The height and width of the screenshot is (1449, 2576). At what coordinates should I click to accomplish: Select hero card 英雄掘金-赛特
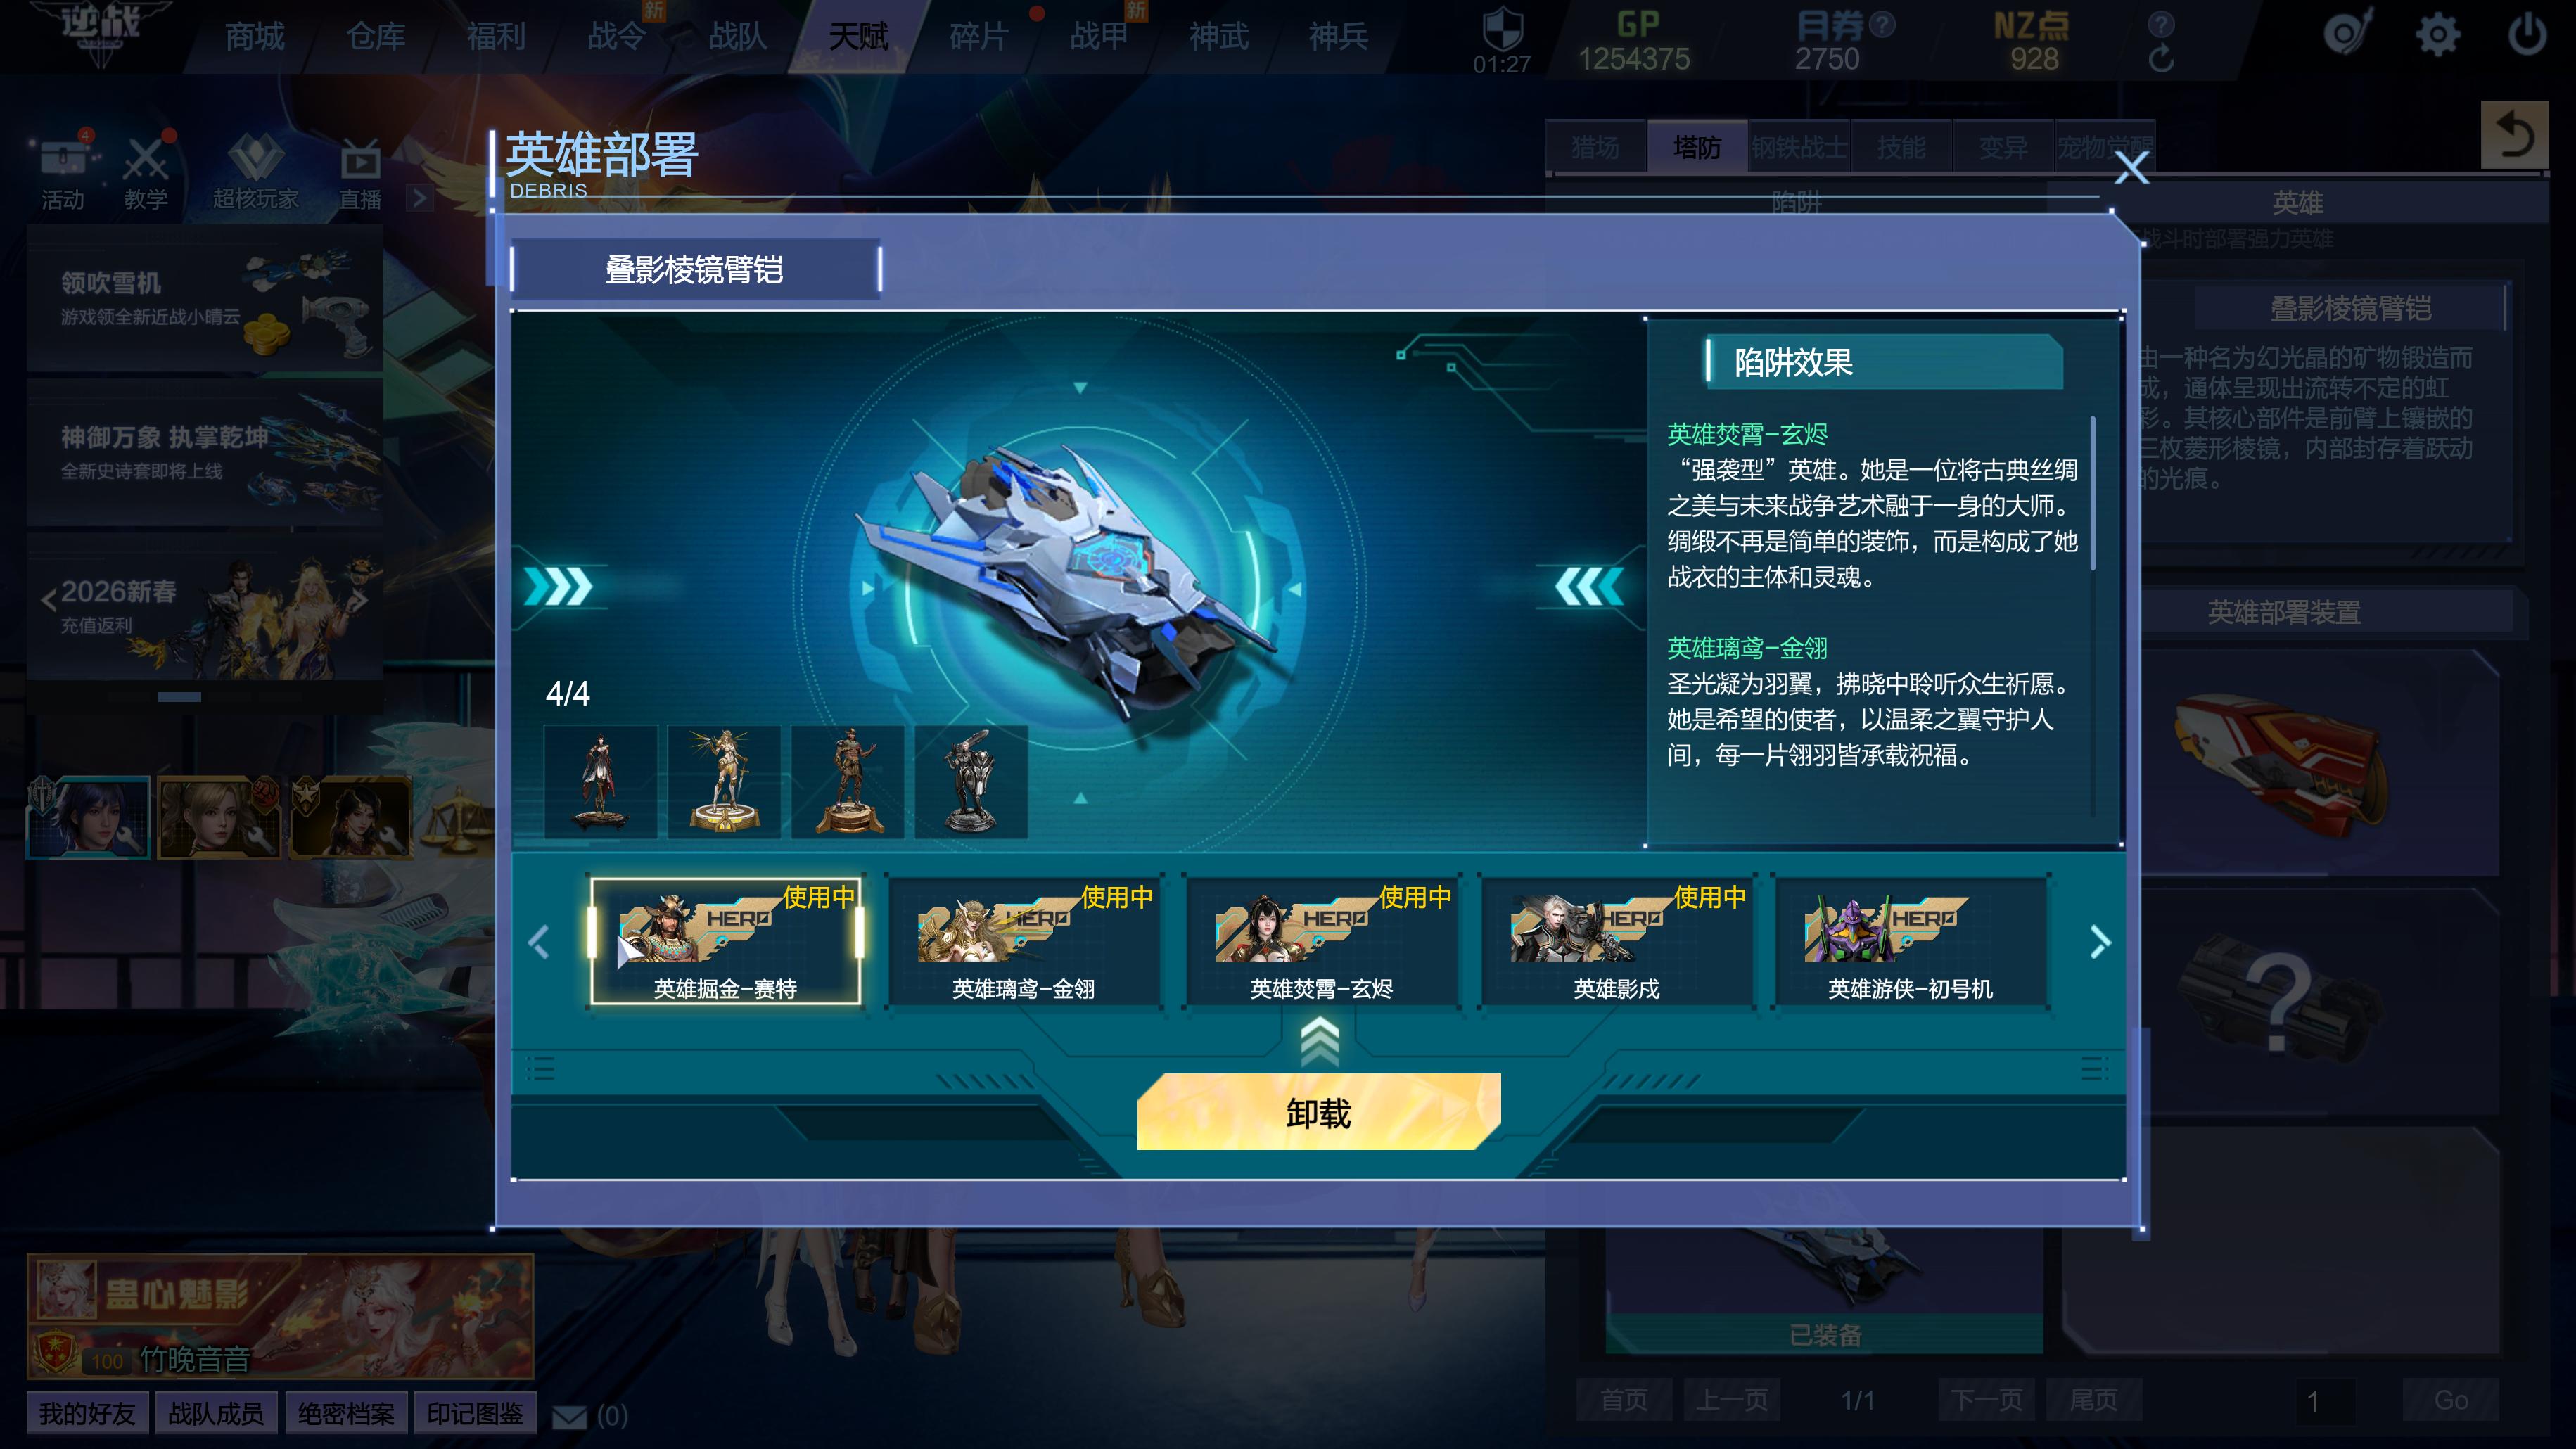click(725, 941)
